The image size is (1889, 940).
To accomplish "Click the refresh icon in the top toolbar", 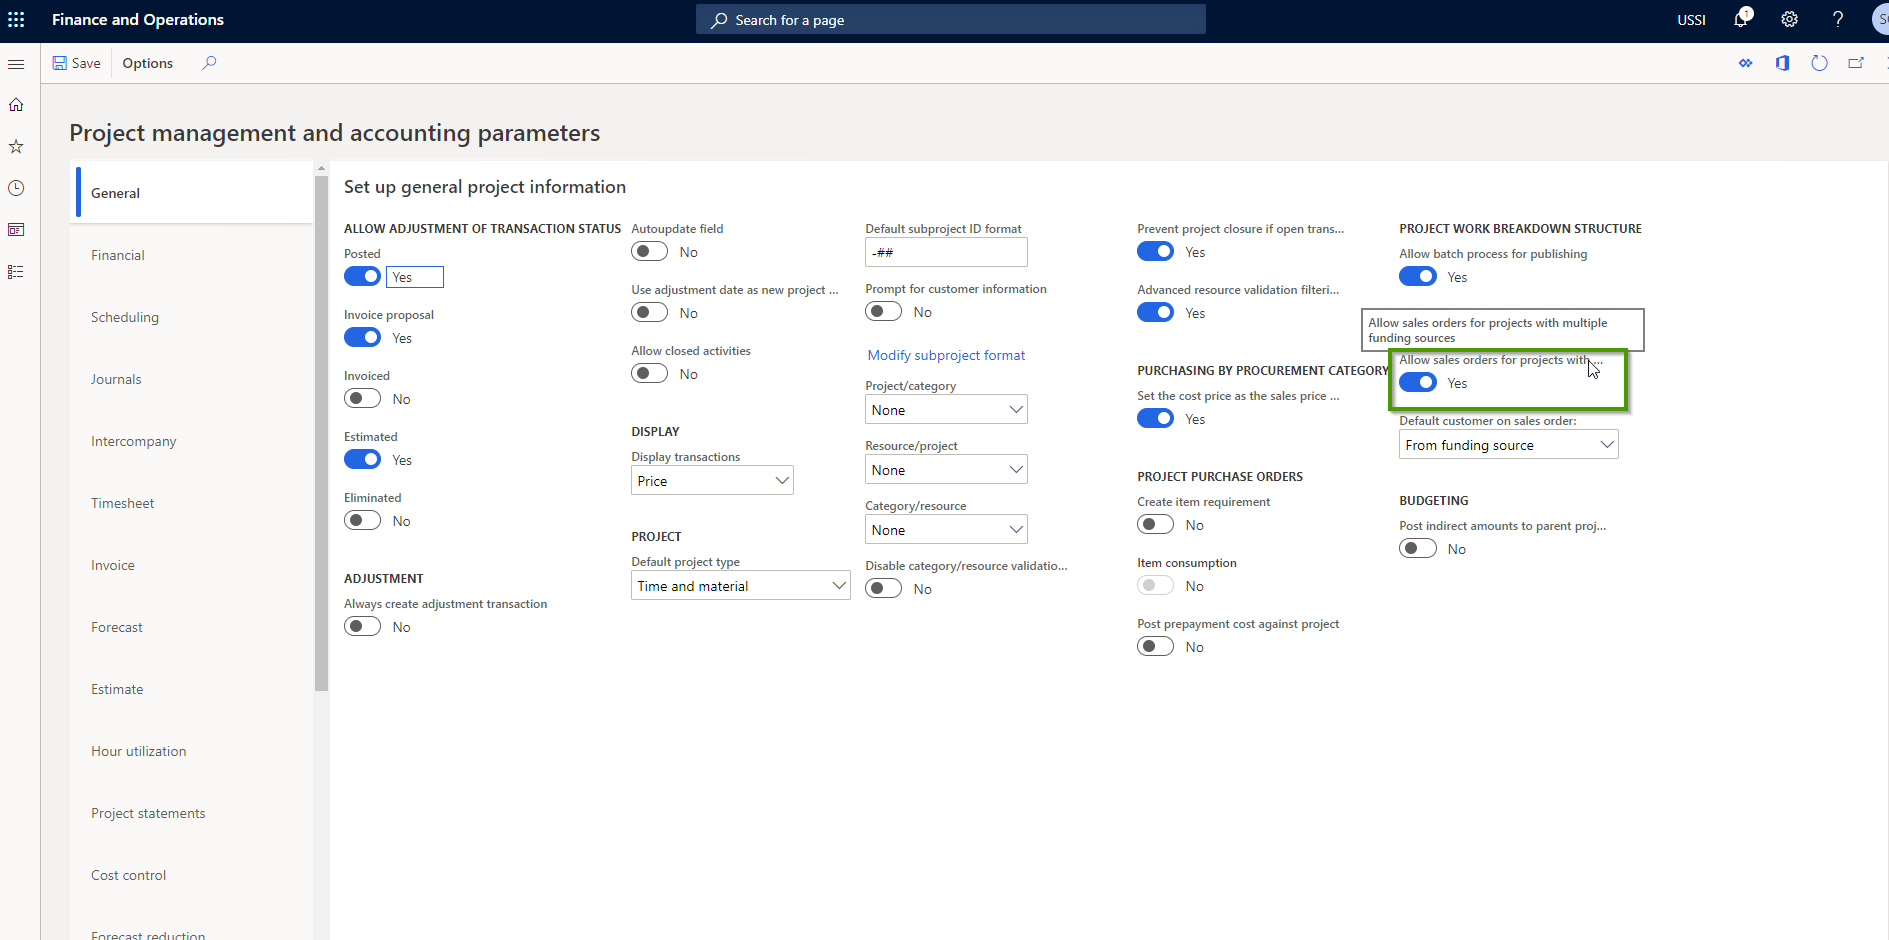I will [1820, 63].
